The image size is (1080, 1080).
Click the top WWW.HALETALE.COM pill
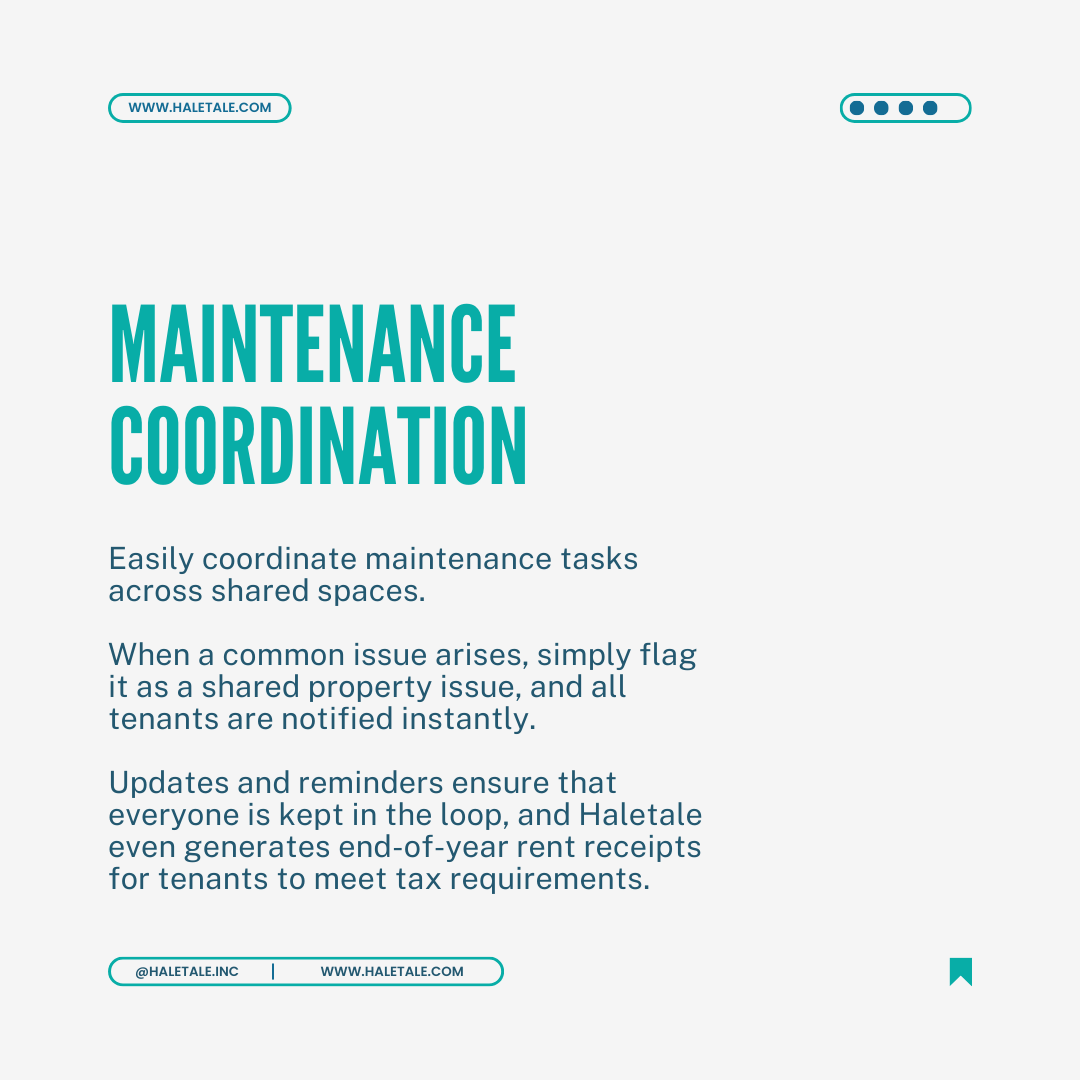[x=200, y=107]
